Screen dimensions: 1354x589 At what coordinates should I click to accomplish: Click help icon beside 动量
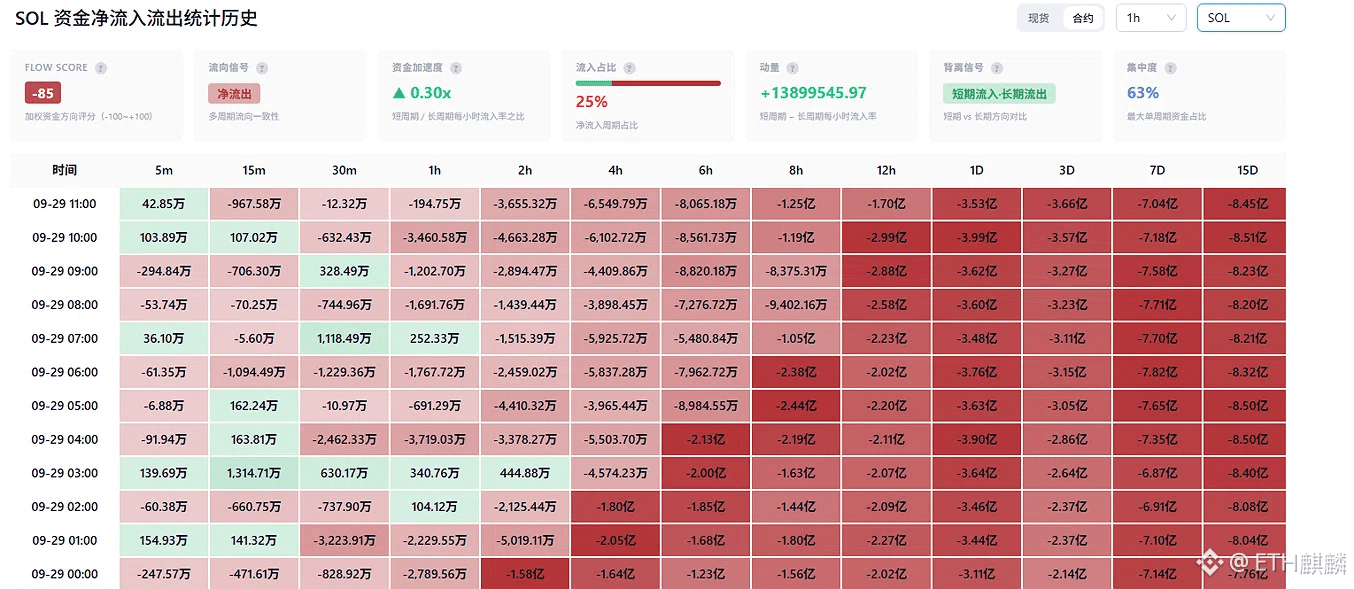793,68
